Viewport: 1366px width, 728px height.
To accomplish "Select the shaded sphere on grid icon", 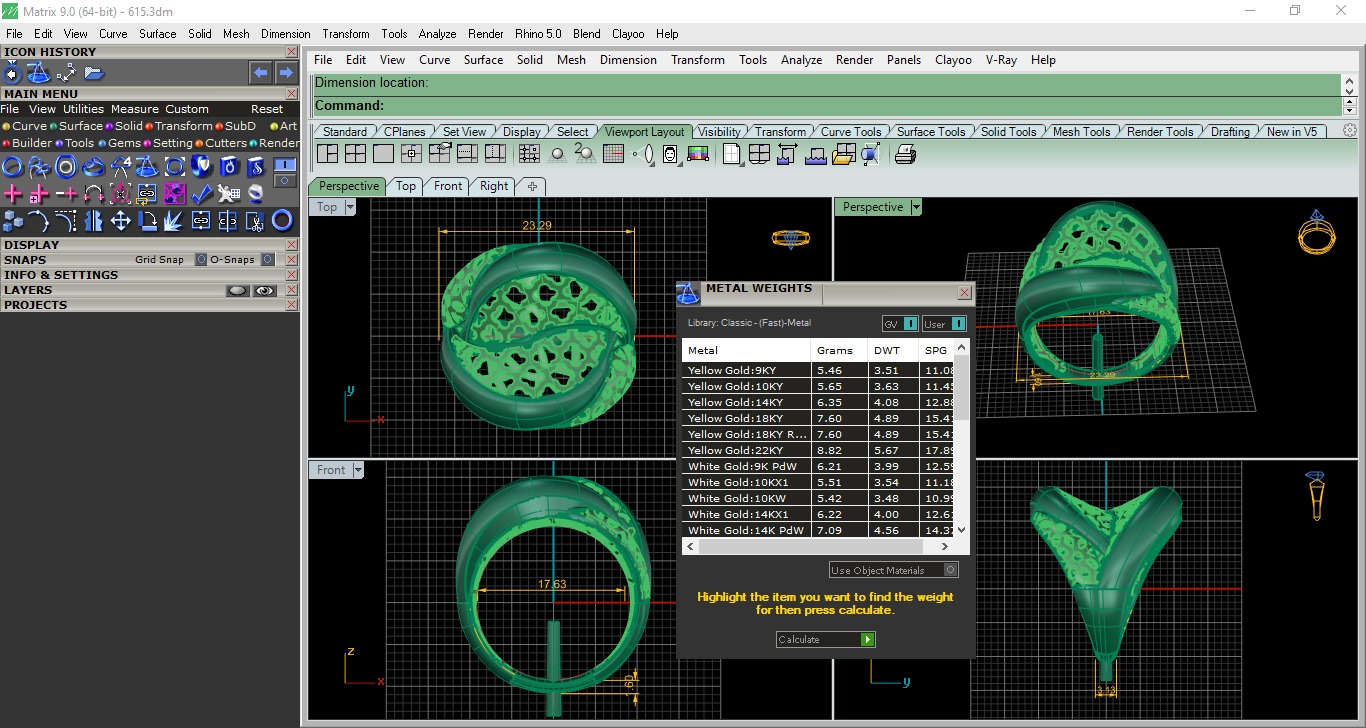I will (558, 154).
